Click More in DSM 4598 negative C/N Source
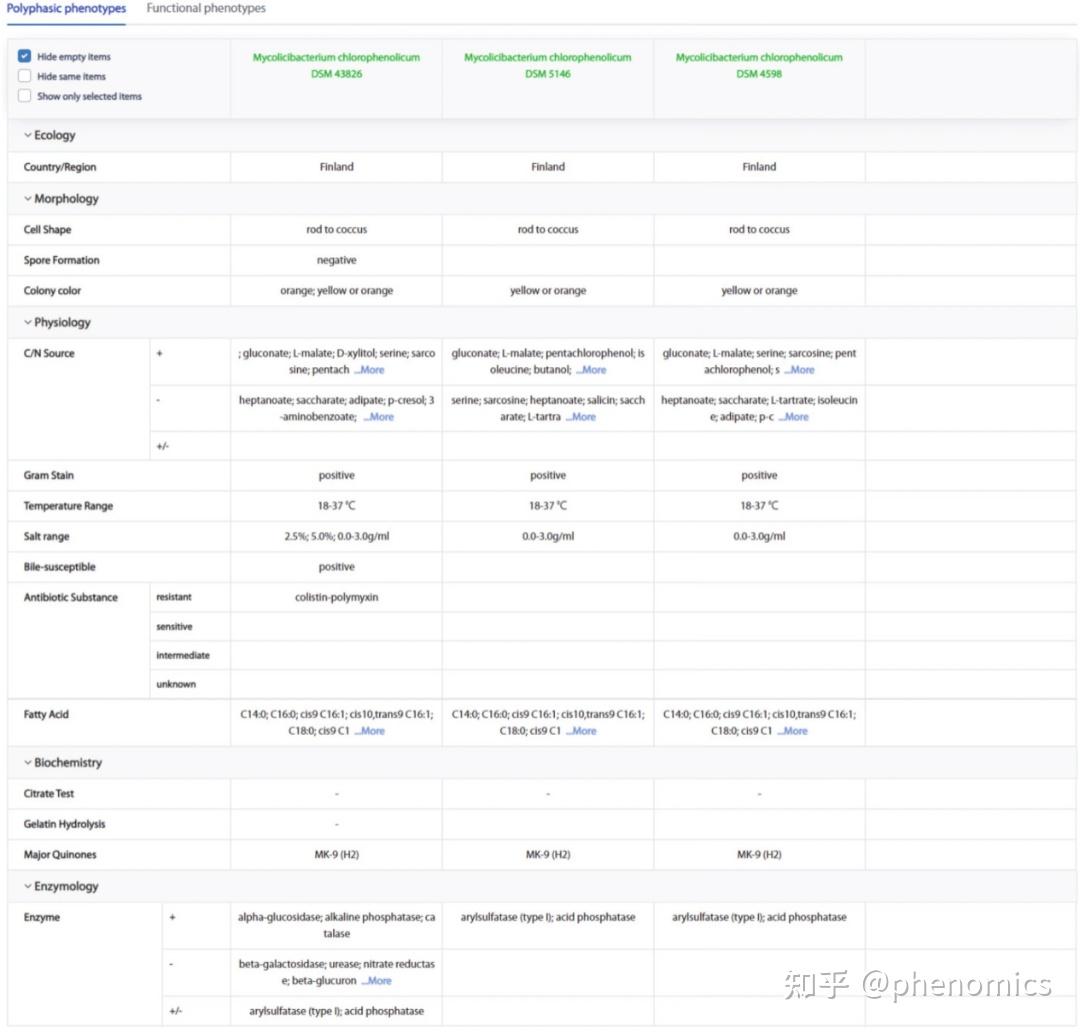 coord(794,417)
